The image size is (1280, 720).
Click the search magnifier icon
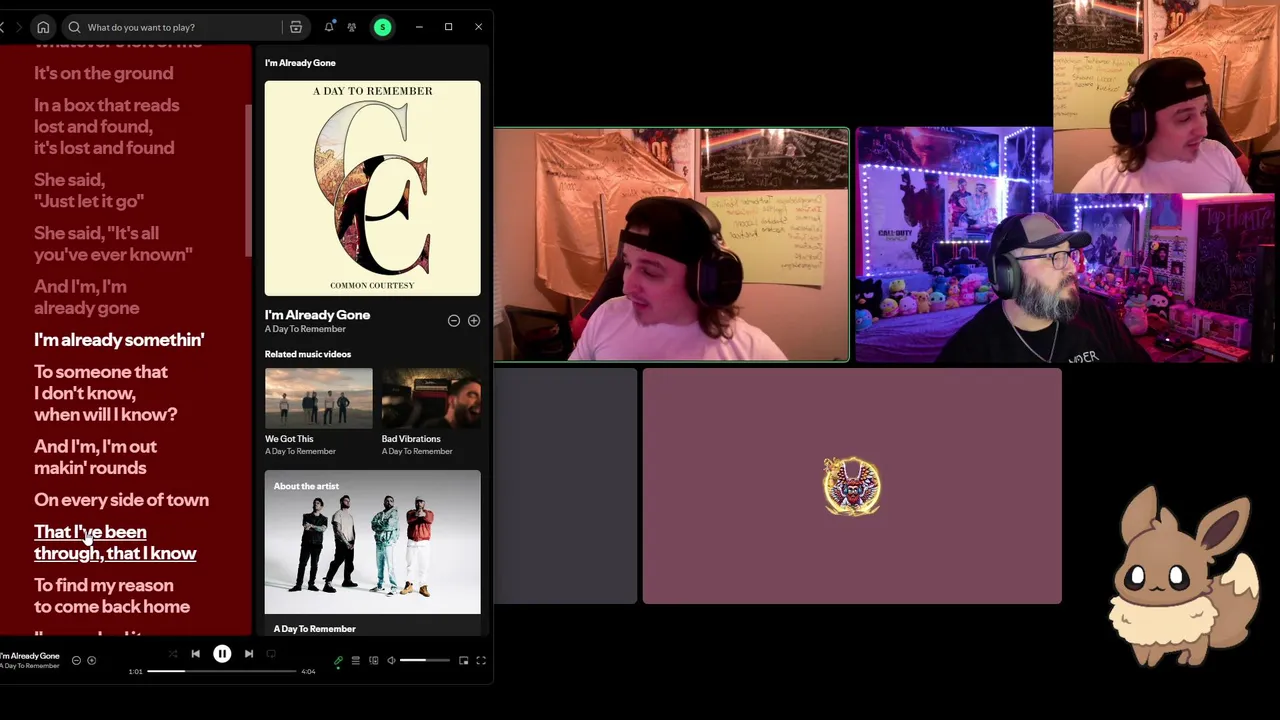coord(74,27)
